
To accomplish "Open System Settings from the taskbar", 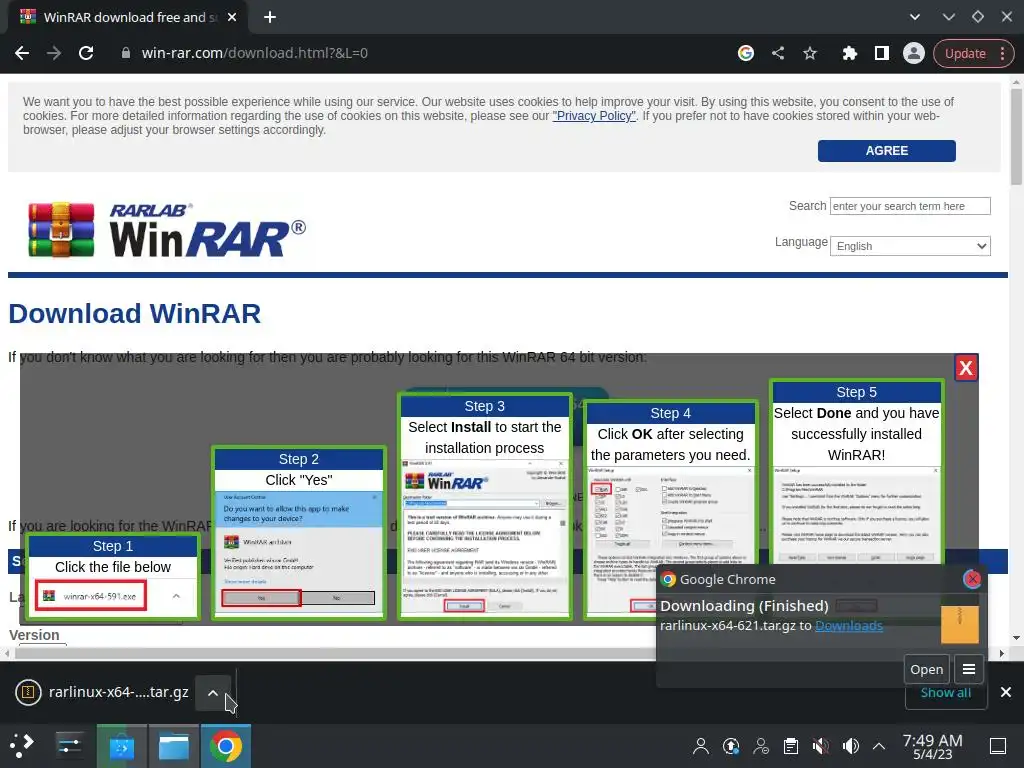I will (69, 745).
